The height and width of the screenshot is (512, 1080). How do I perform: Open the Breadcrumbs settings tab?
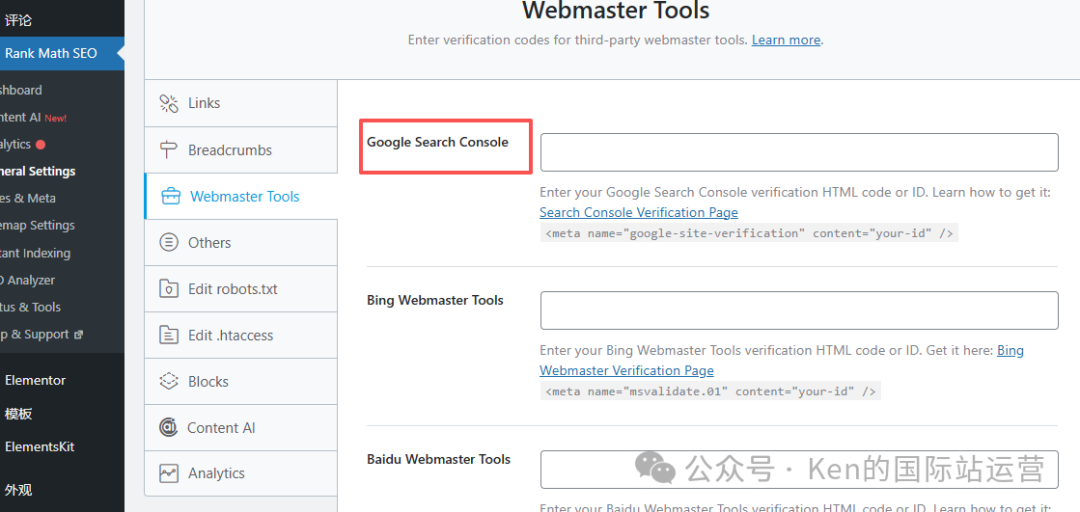point(241,150)
